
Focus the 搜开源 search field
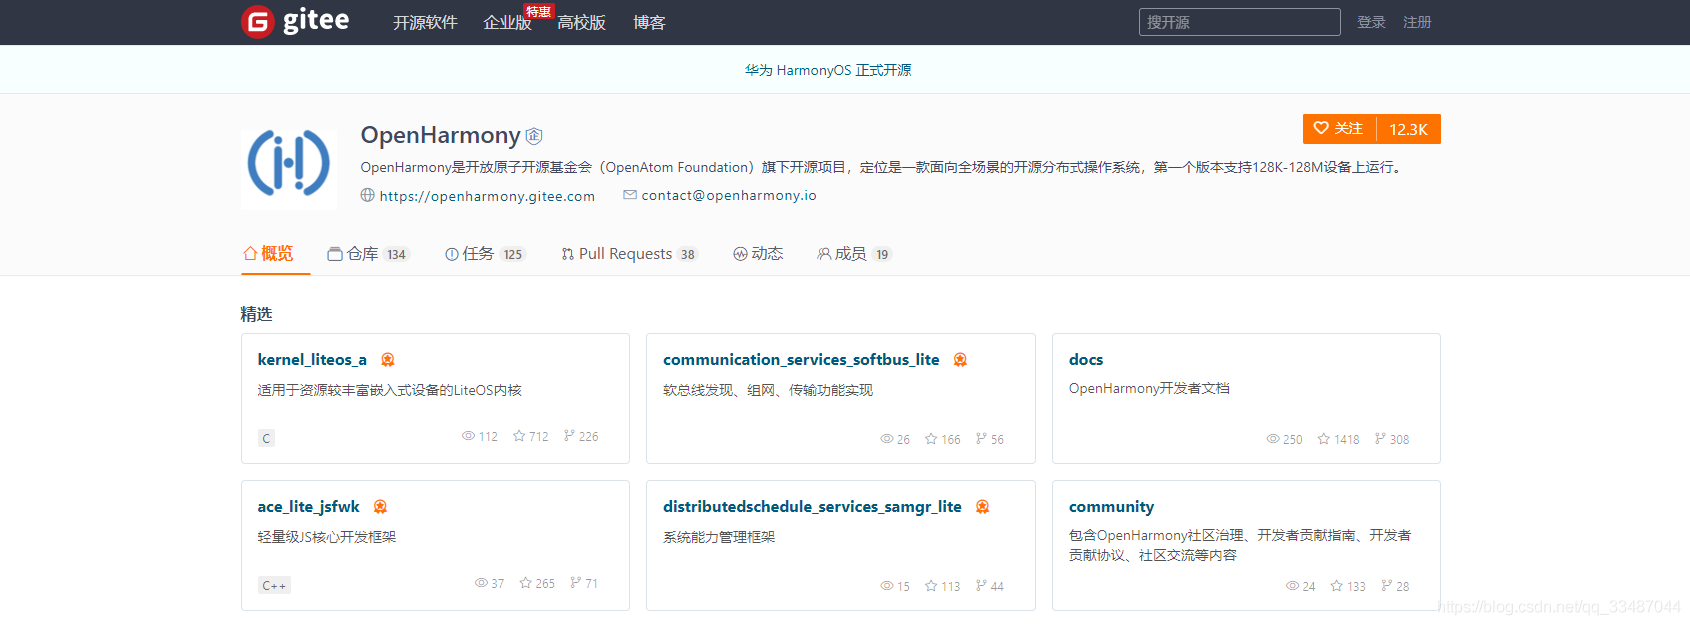(1239, 22)
